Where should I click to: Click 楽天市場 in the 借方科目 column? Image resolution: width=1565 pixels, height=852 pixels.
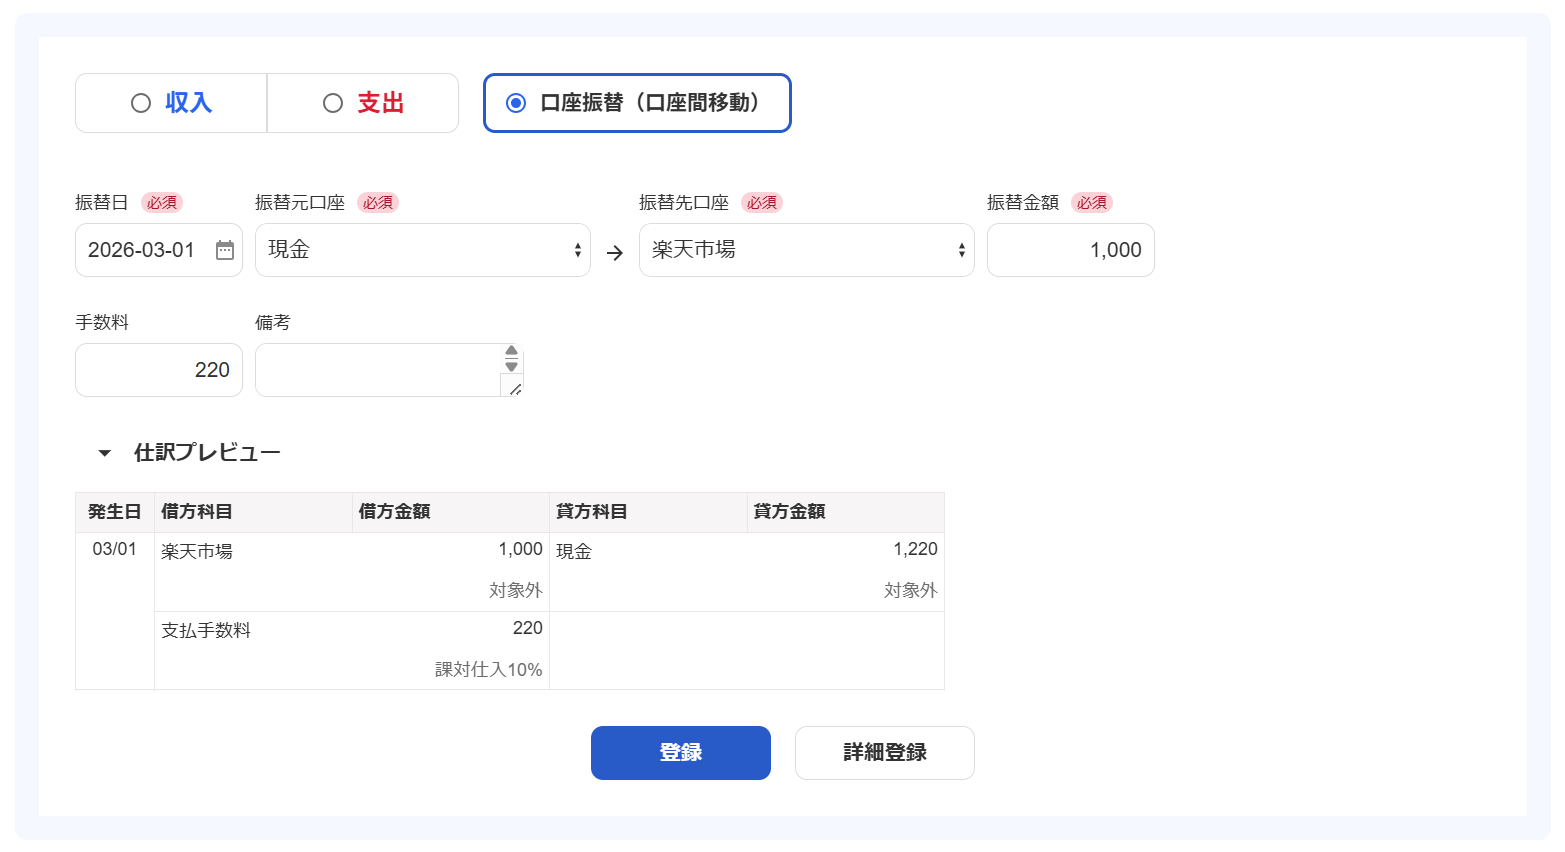coord(197,551)
